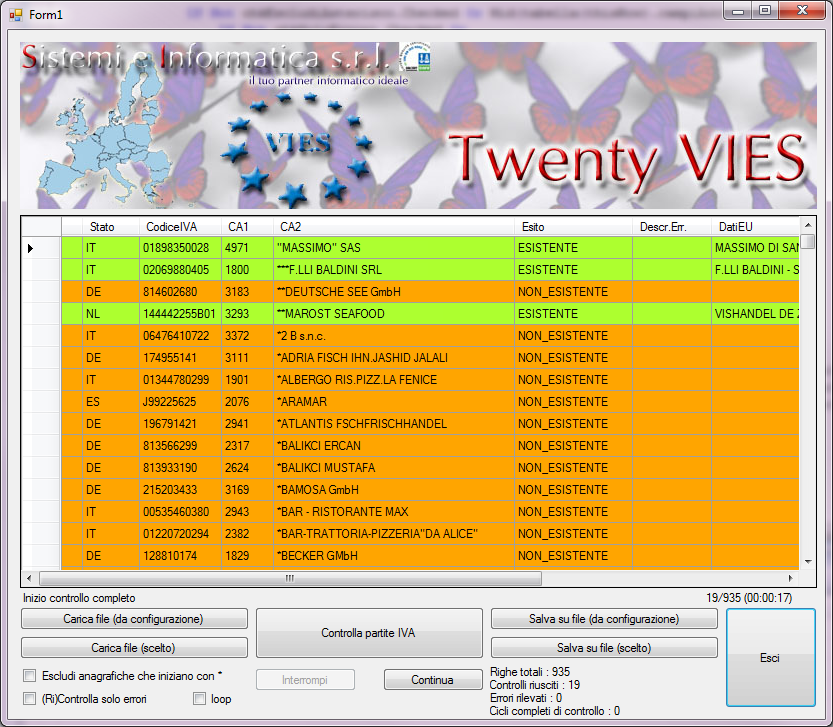Click the horizontal scroll right arrow
Viewport: 833px width, 727px height.
pyautogui.click(x=790, y=578)
